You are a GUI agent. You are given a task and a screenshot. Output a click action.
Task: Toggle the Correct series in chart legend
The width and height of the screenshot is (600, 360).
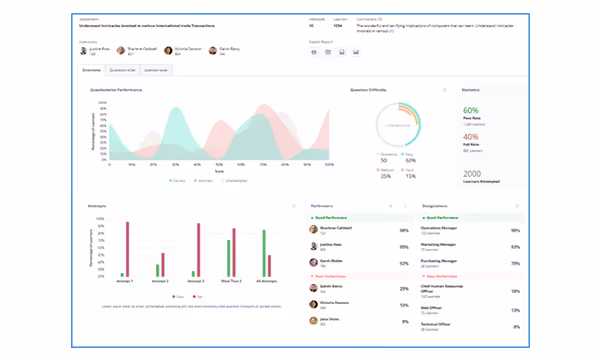click(177, 181)
